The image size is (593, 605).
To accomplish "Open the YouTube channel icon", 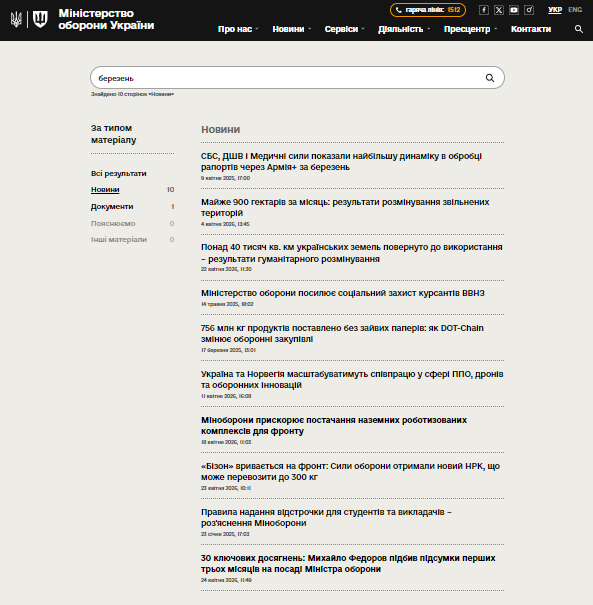I will click(x=514, y=10).
